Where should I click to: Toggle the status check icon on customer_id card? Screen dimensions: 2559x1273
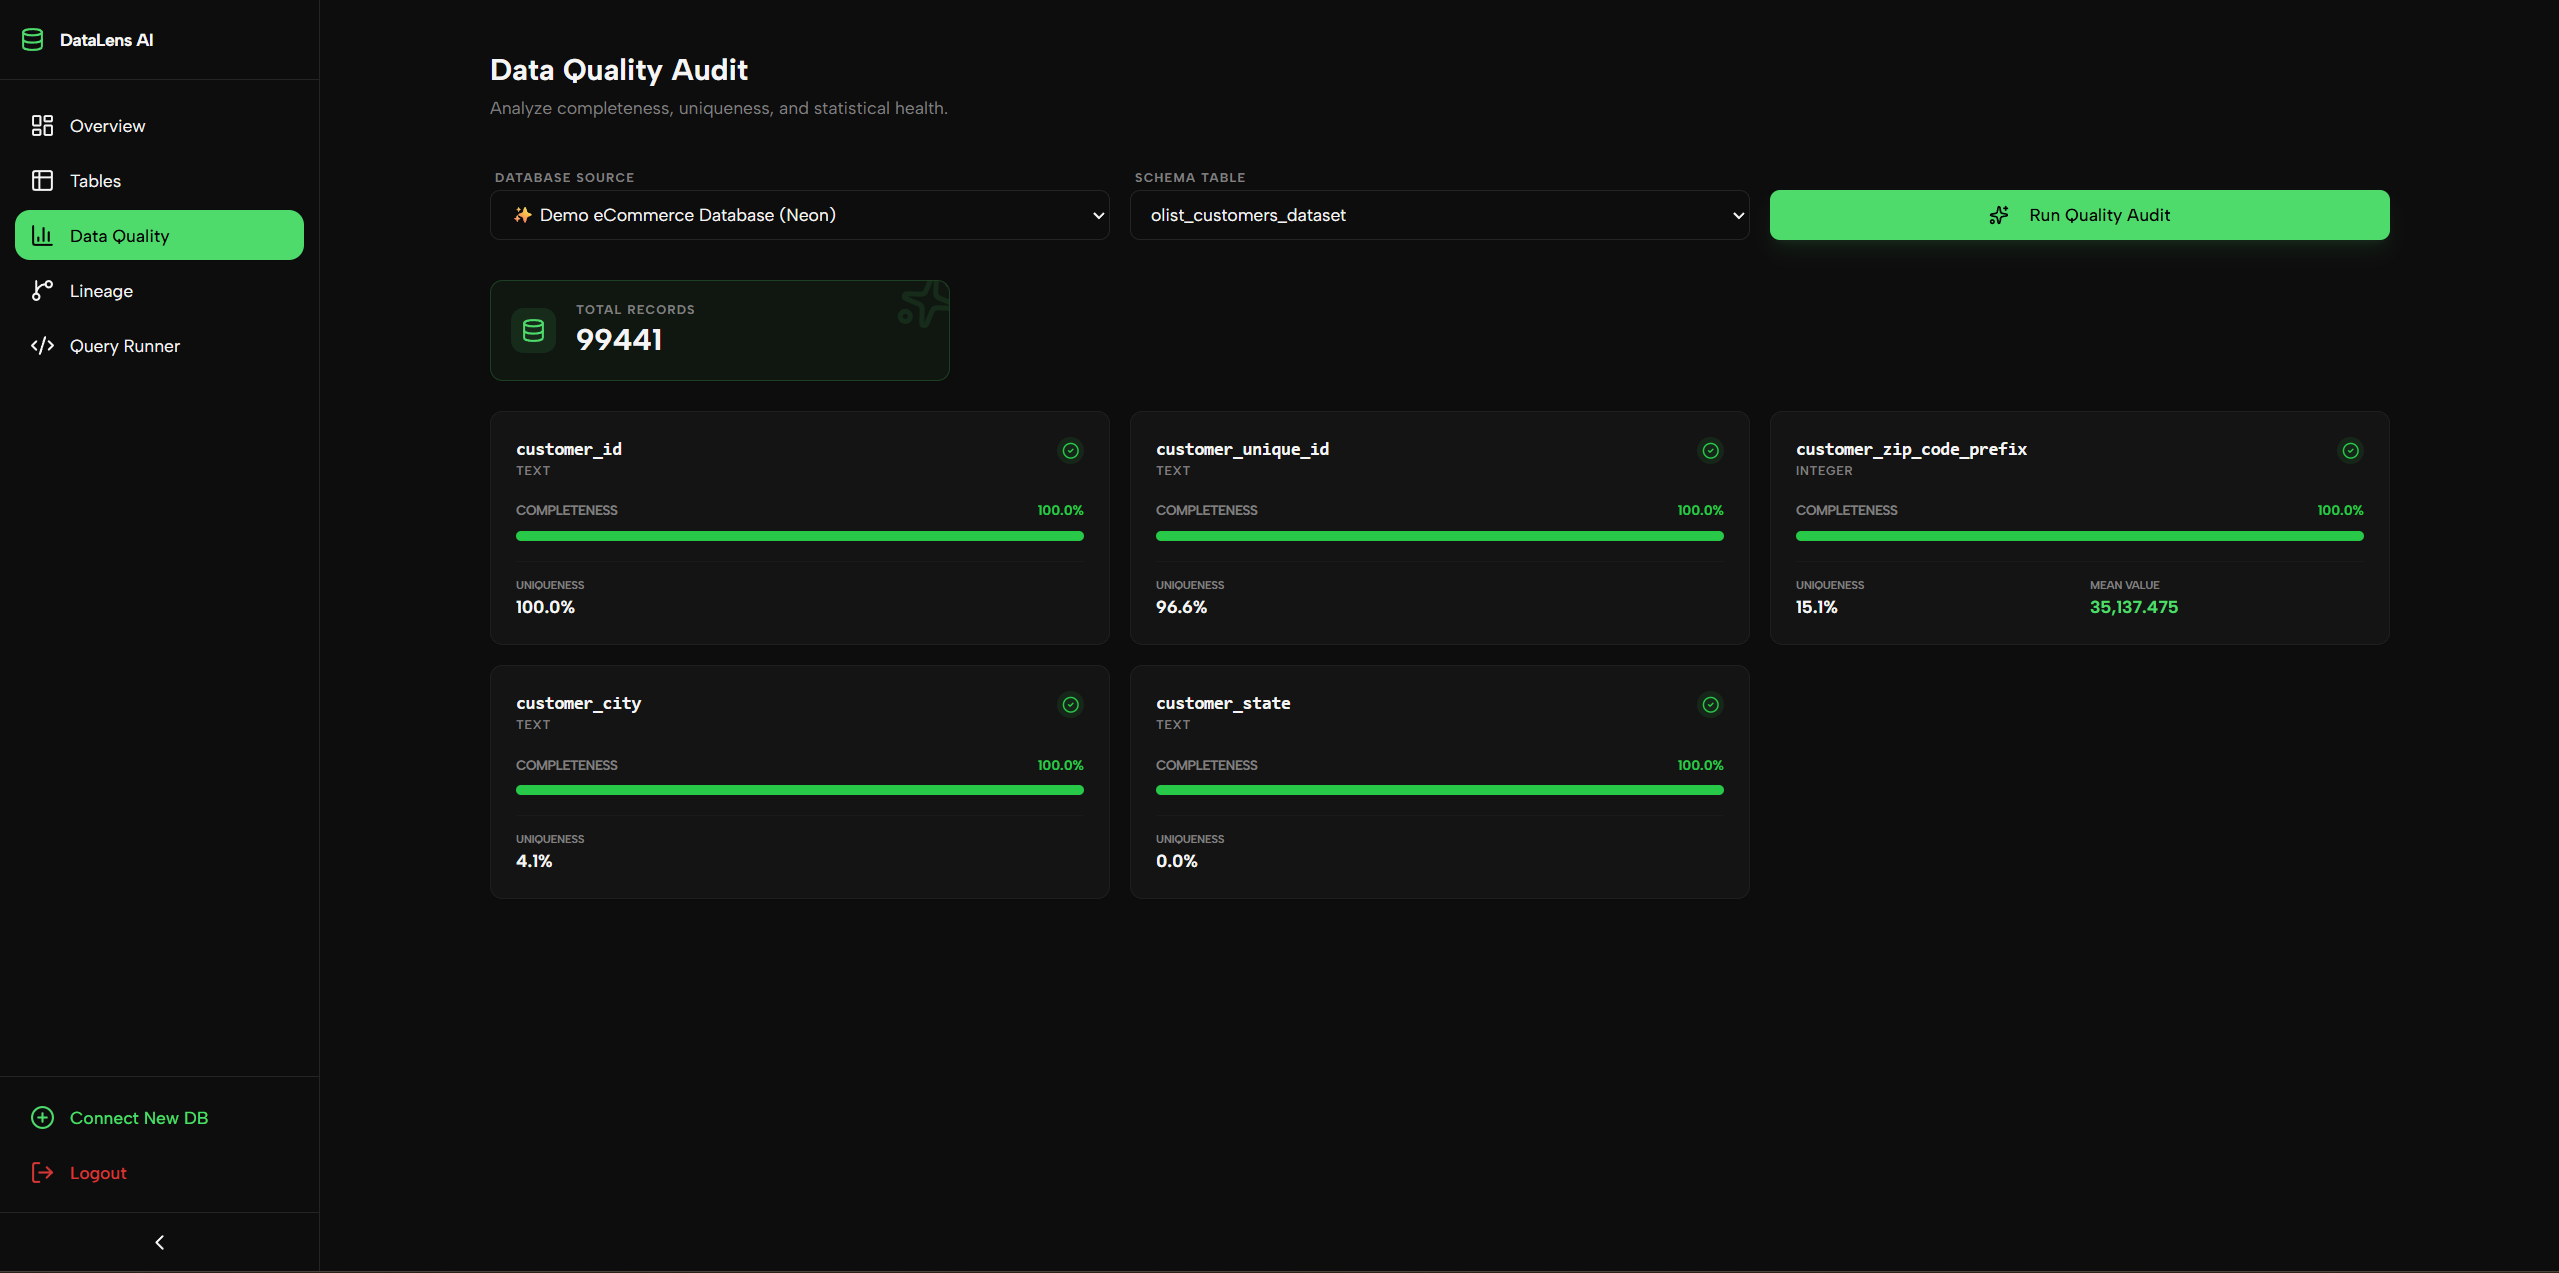(1070, 451)
